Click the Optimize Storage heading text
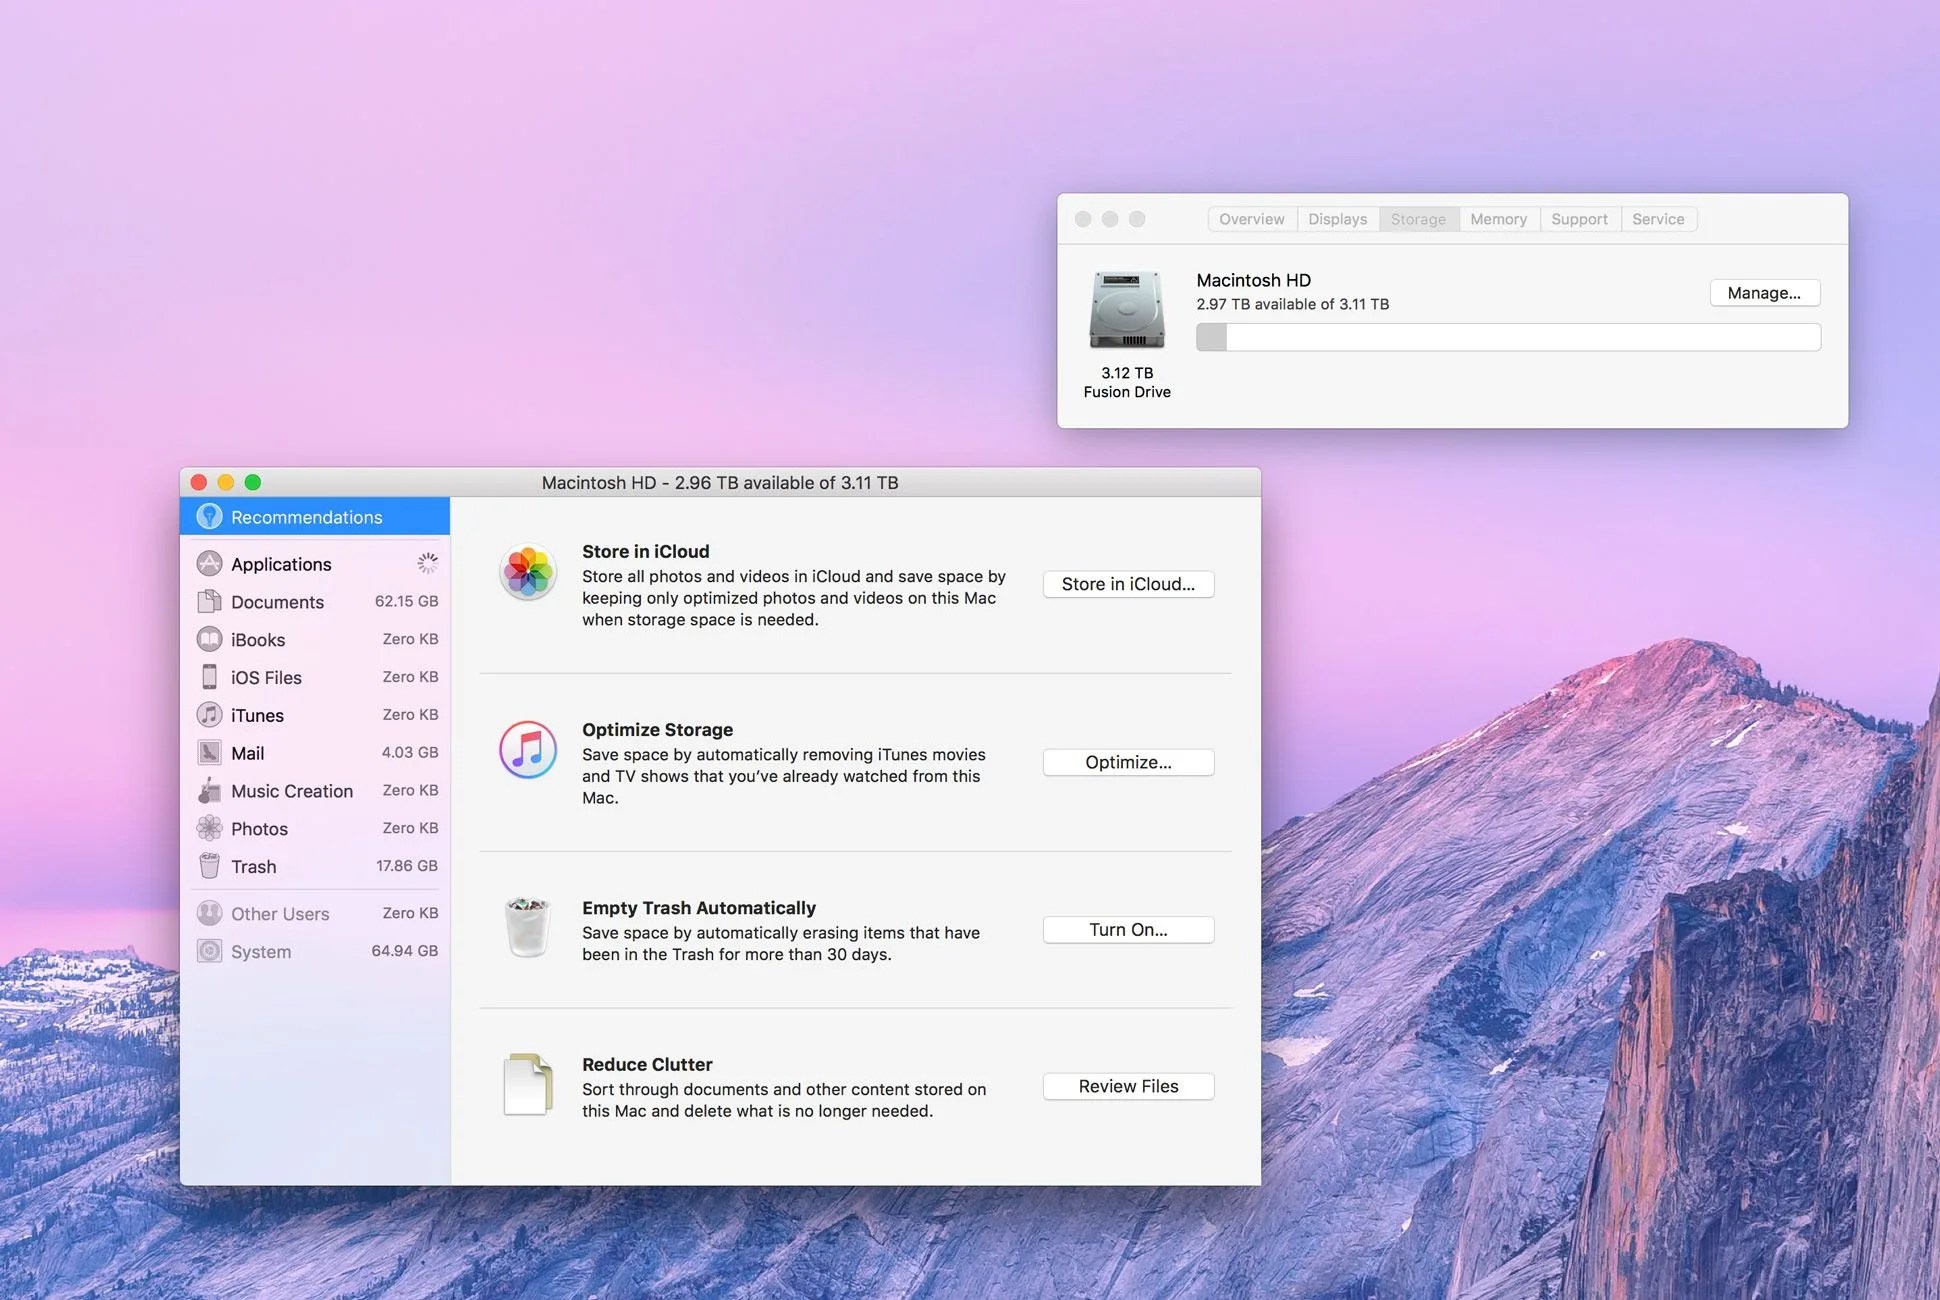 point(658,730)
